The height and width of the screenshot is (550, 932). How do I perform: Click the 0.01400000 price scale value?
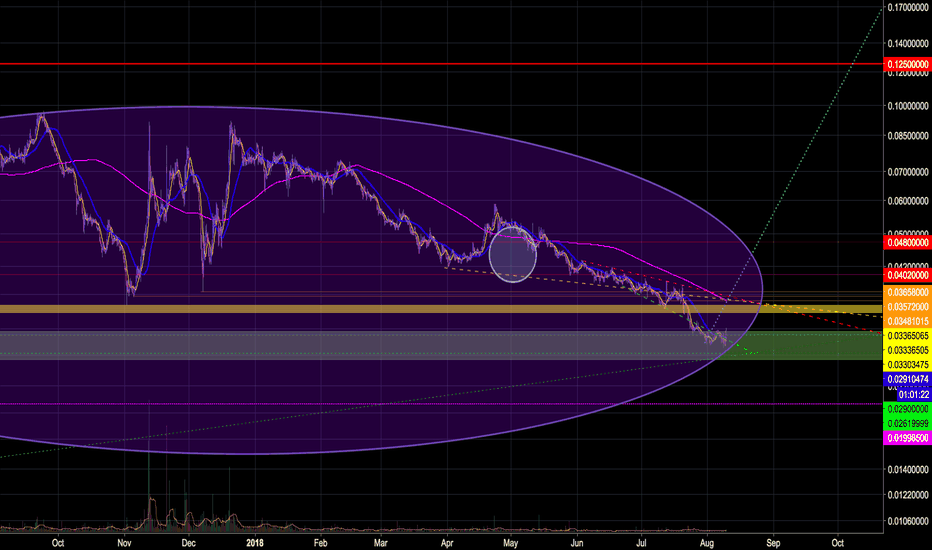(x=908, y=470)
